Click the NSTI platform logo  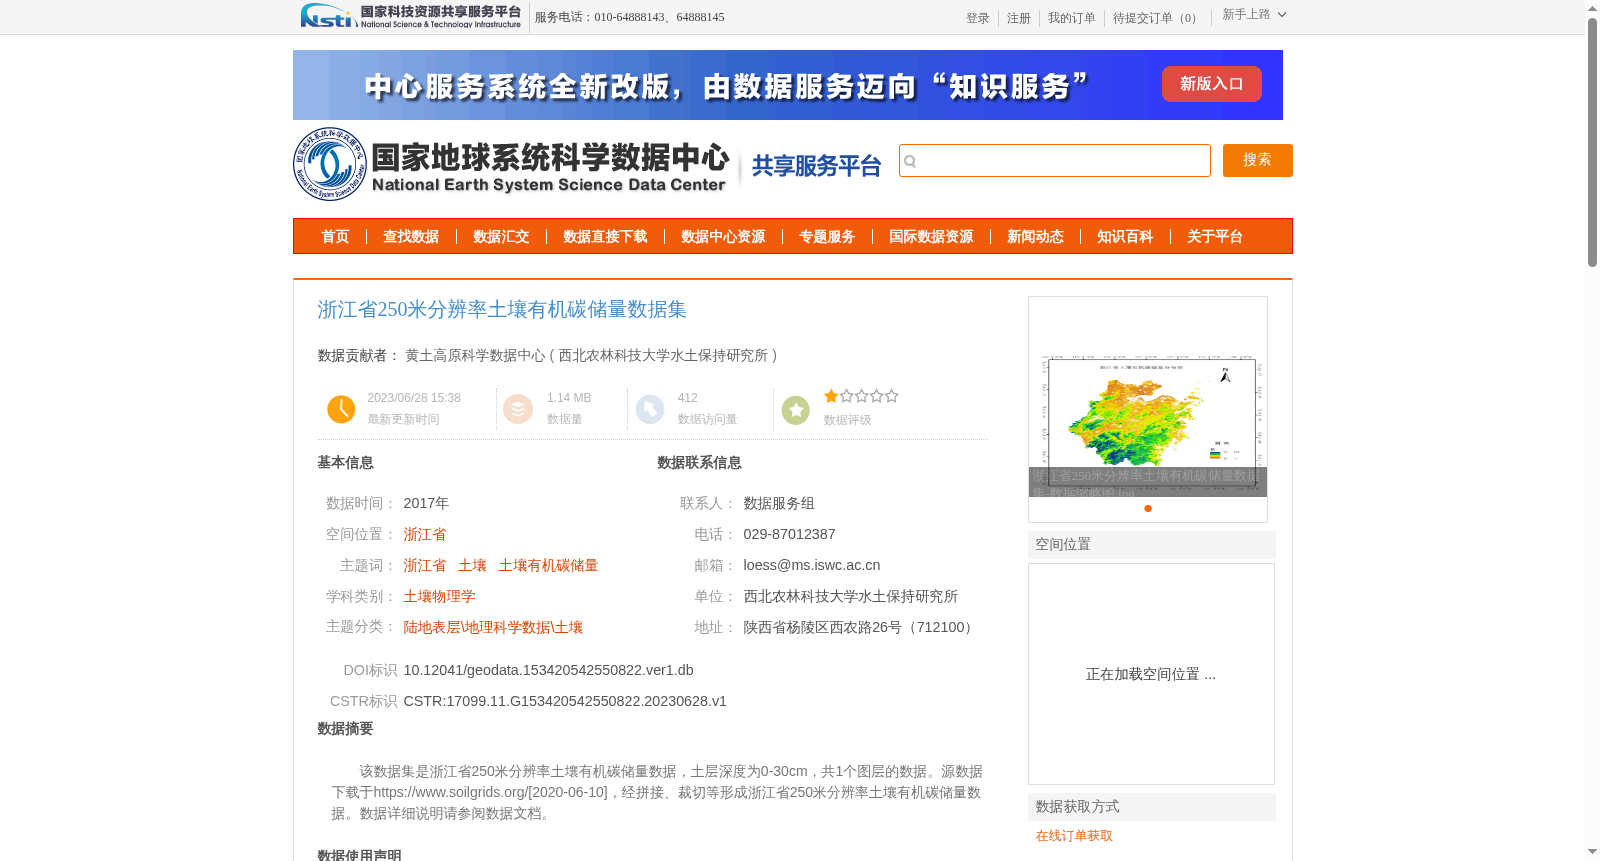tap(411, 16)
